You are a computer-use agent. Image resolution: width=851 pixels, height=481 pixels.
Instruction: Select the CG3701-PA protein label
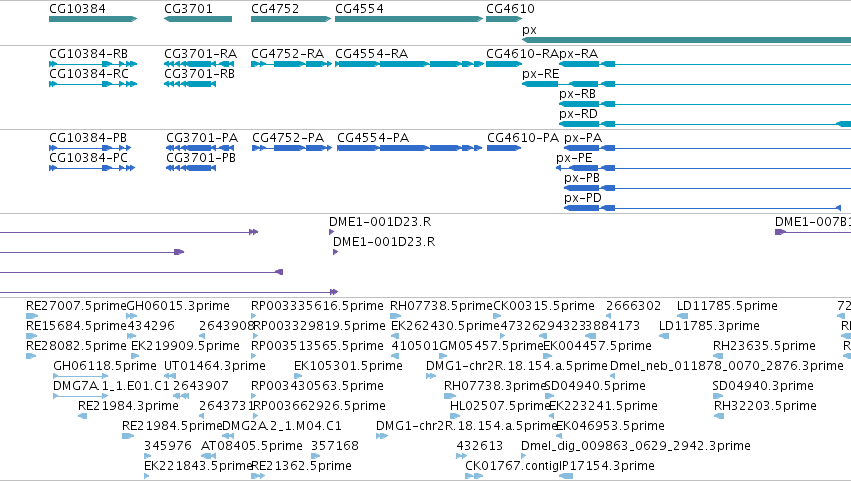click(202, 138)
